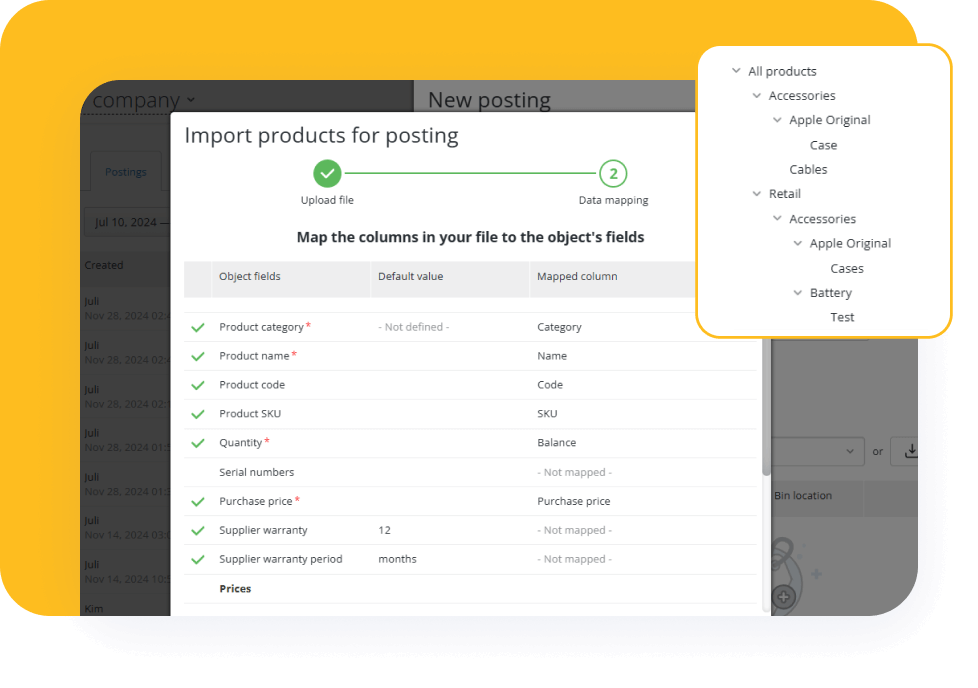The height and width of the screenshot is (688, 978).
Task: Click the green checkmark beside Supplier warranty
Action: [x=198, y=531]
